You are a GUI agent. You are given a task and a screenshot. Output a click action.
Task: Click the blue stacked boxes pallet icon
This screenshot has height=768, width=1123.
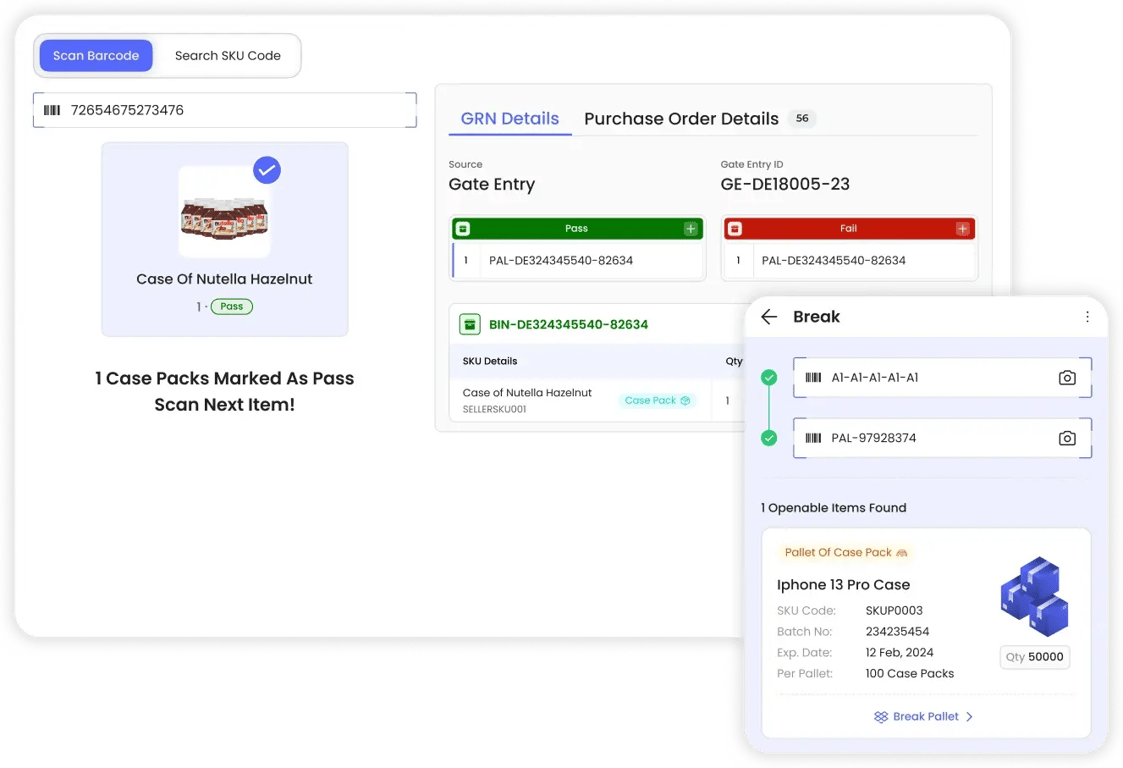point(1034,596)
